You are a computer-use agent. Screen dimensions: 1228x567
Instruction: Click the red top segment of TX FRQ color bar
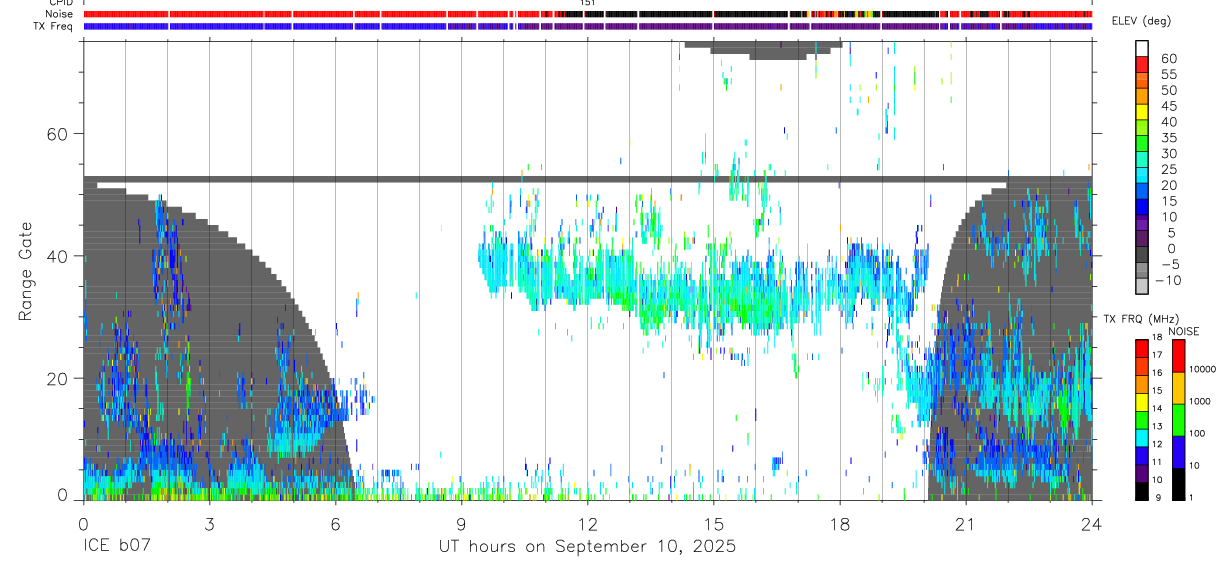[1141, 349]
